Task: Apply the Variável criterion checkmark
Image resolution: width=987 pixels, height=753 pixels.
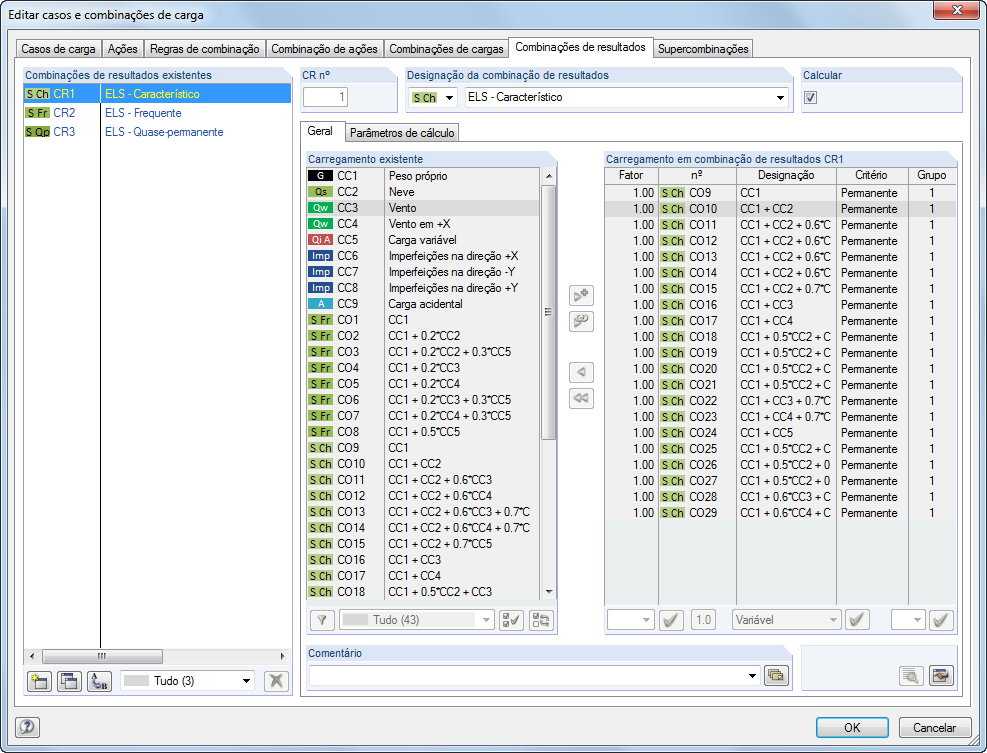Action: 857,620
